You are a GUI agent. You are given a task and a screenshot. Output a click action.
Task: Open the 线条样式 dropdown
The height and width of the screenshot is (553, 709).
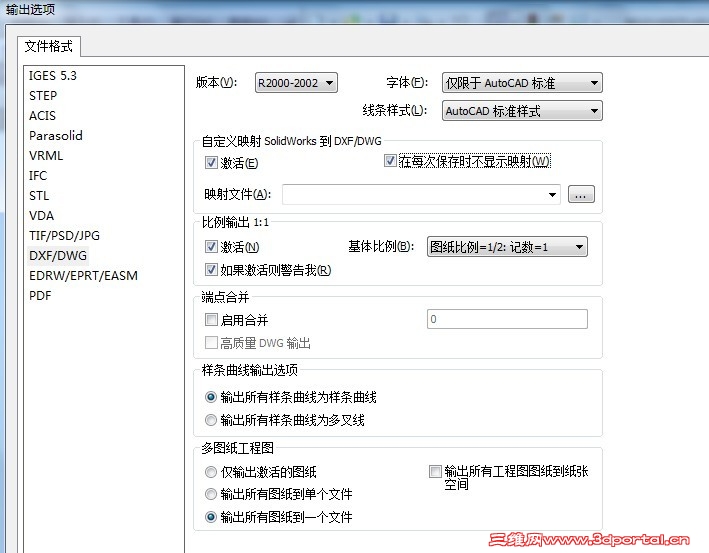522,111
